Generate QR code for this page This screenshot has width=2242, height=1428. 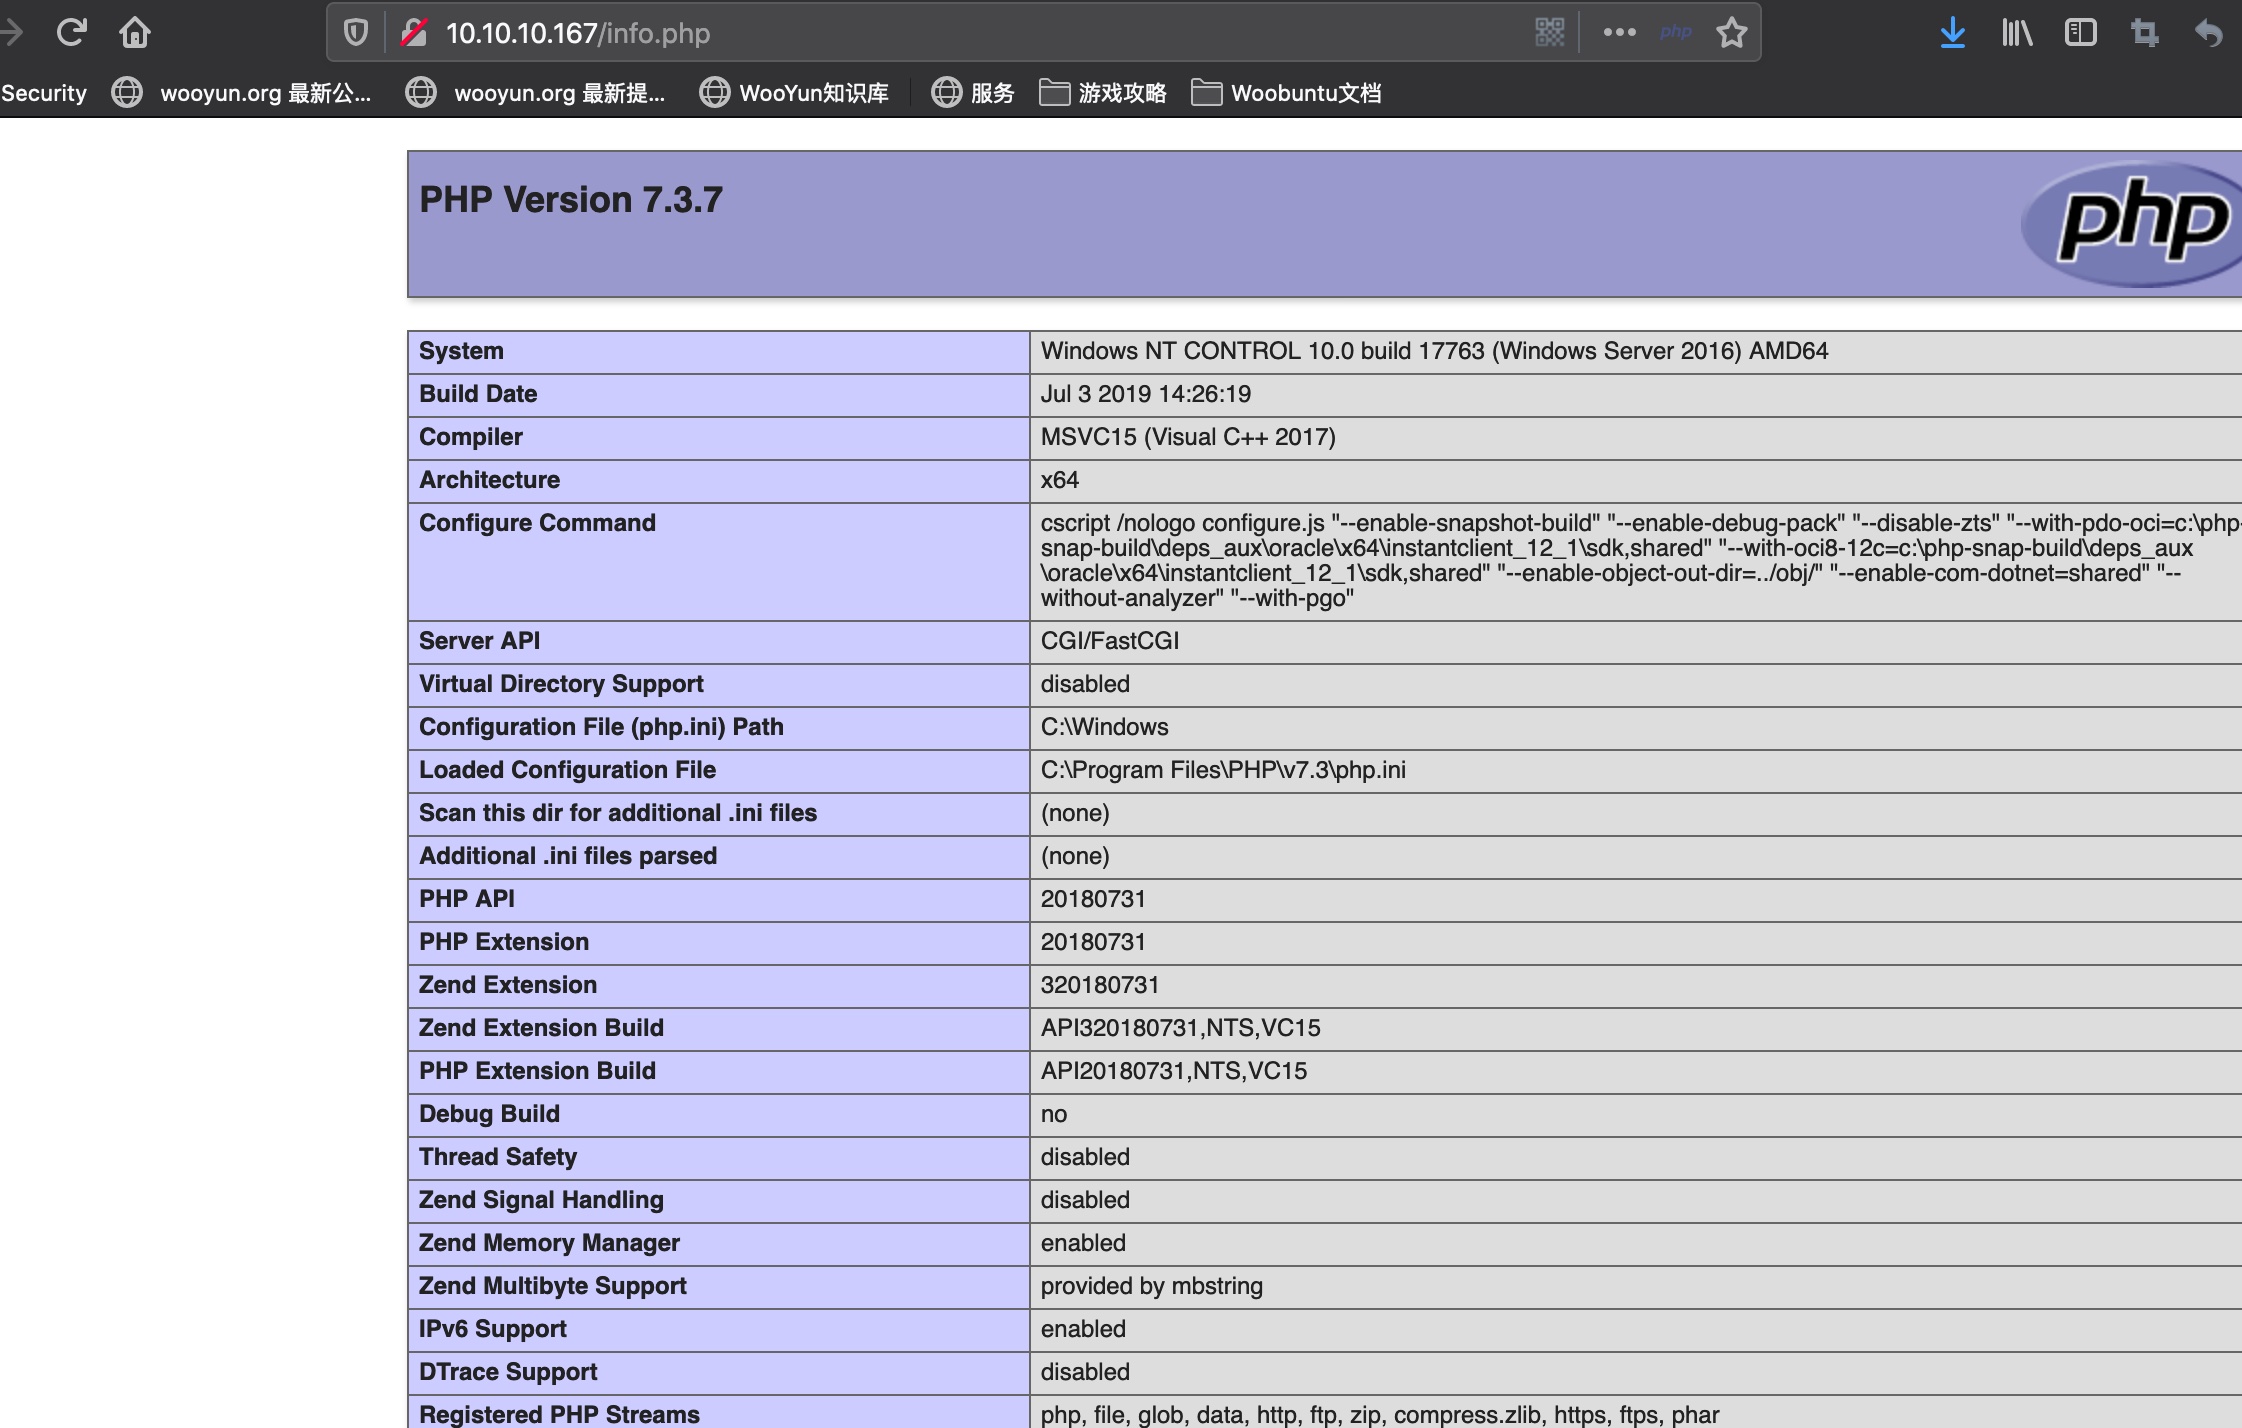pyautogui.click(x=1549, y=33)
